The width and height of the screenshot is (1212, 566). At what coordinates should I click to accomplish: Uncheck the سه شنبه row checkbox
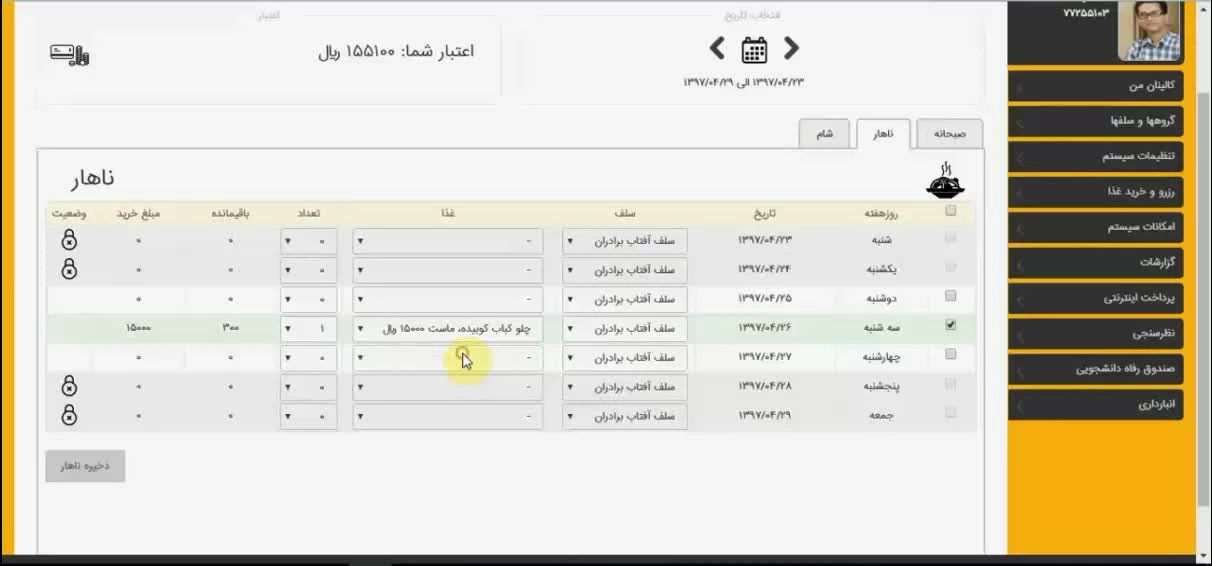coord(950,325)
